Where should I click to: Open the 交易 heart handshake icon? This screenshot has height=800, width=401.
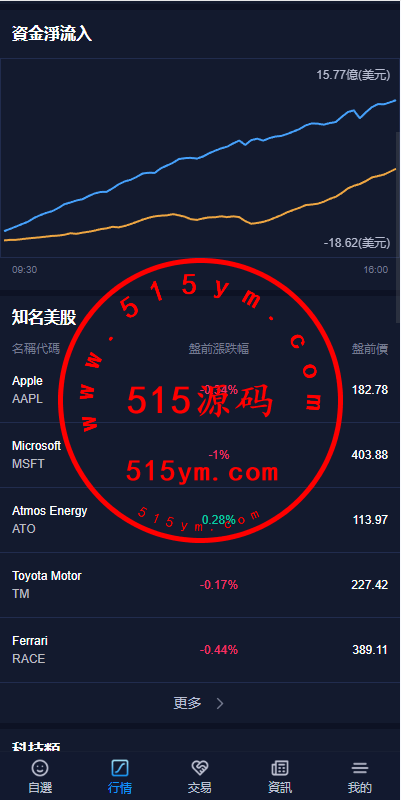click(199, 768)
